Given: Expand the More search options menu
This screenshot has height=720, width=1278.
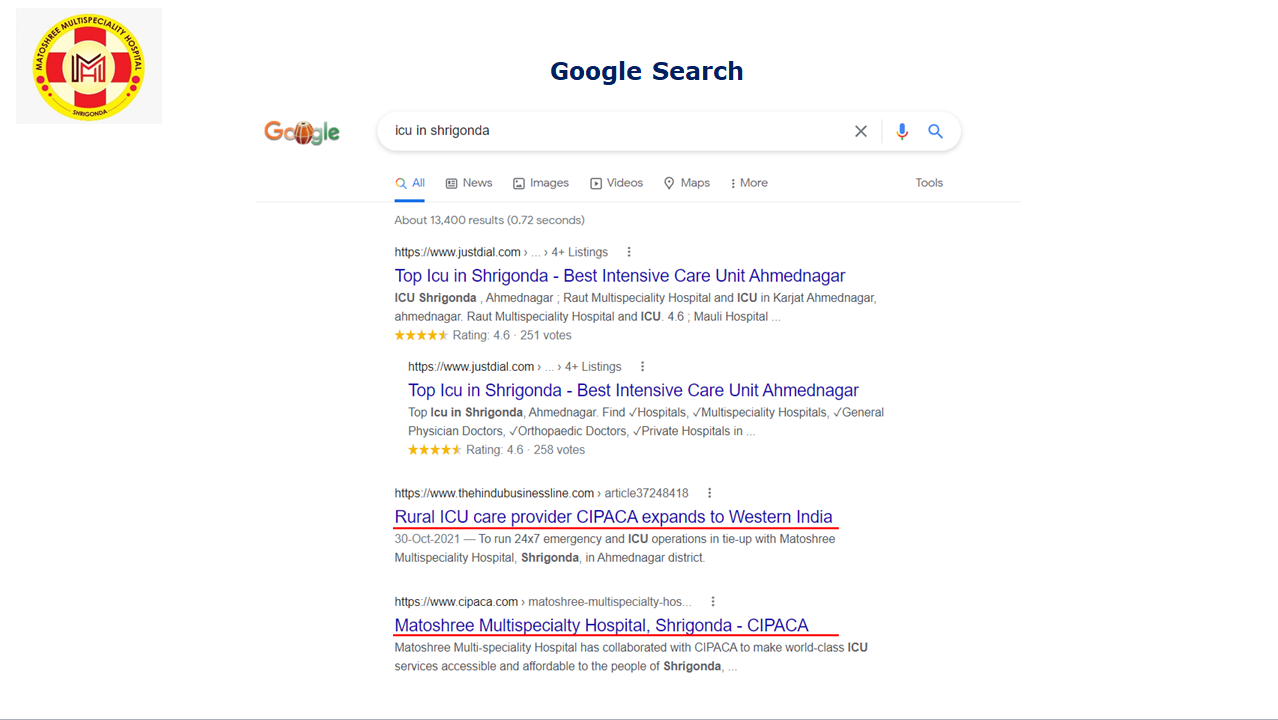Looking at the screenshot, I should pos(748,183).
